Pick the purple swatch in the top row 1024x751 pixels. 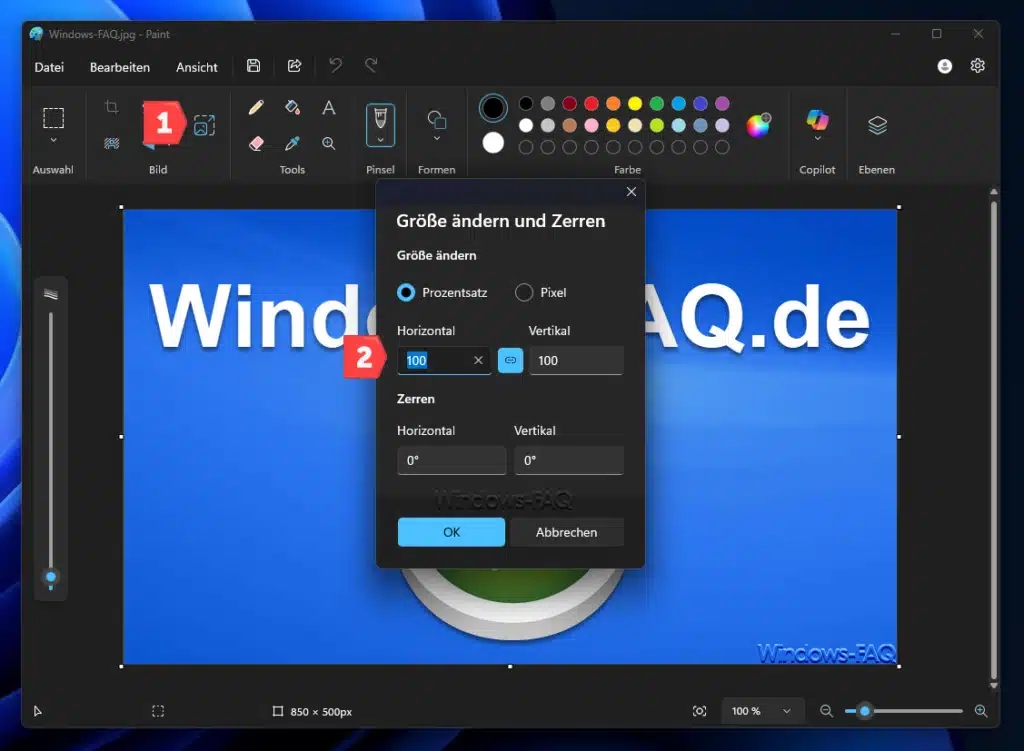point(722,103)
